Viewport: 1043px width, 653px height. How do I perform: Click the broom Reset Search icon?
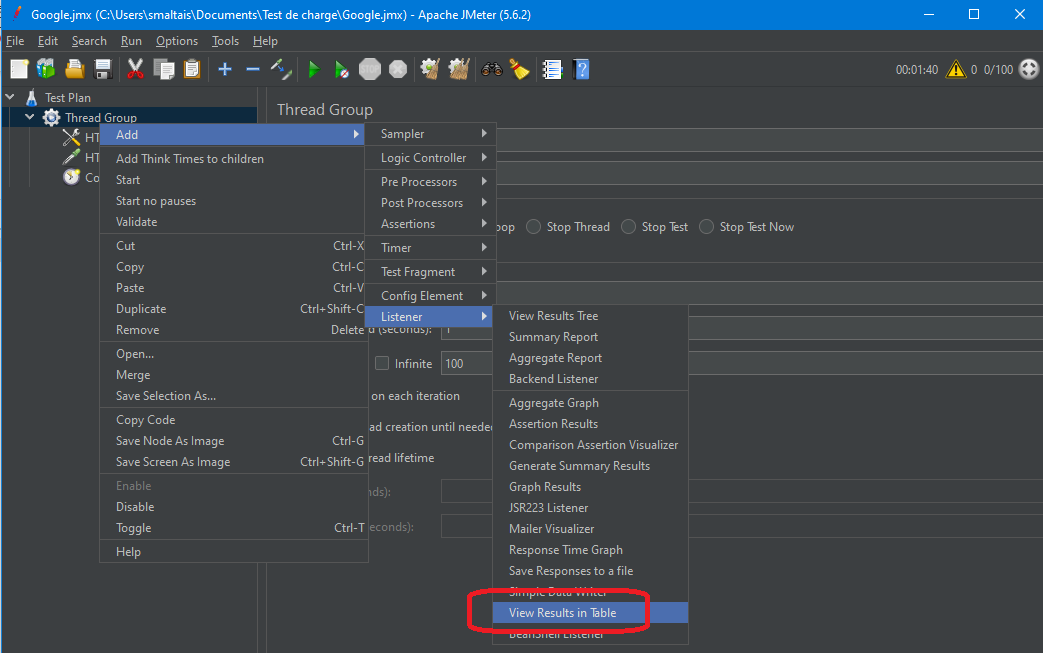click(x=518, y=69)
